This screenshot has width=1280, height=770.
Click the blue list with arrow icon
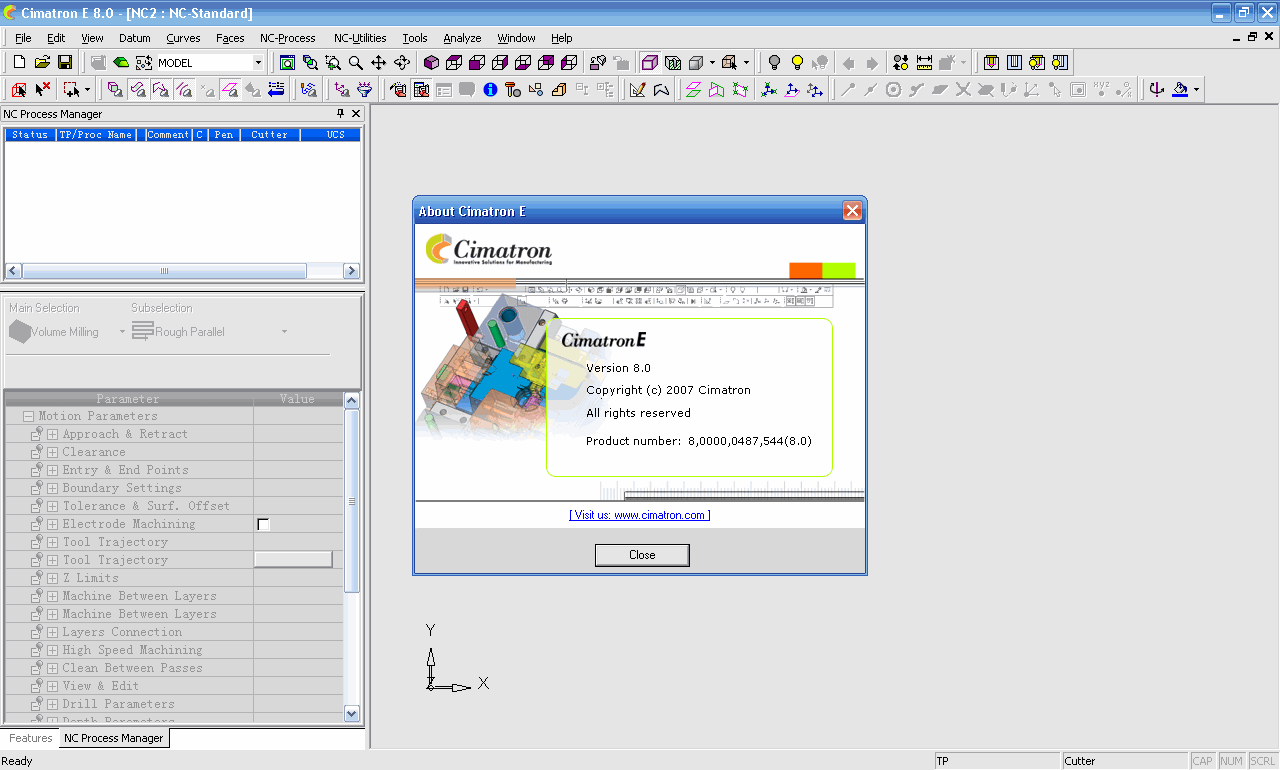tap(276, 89)
